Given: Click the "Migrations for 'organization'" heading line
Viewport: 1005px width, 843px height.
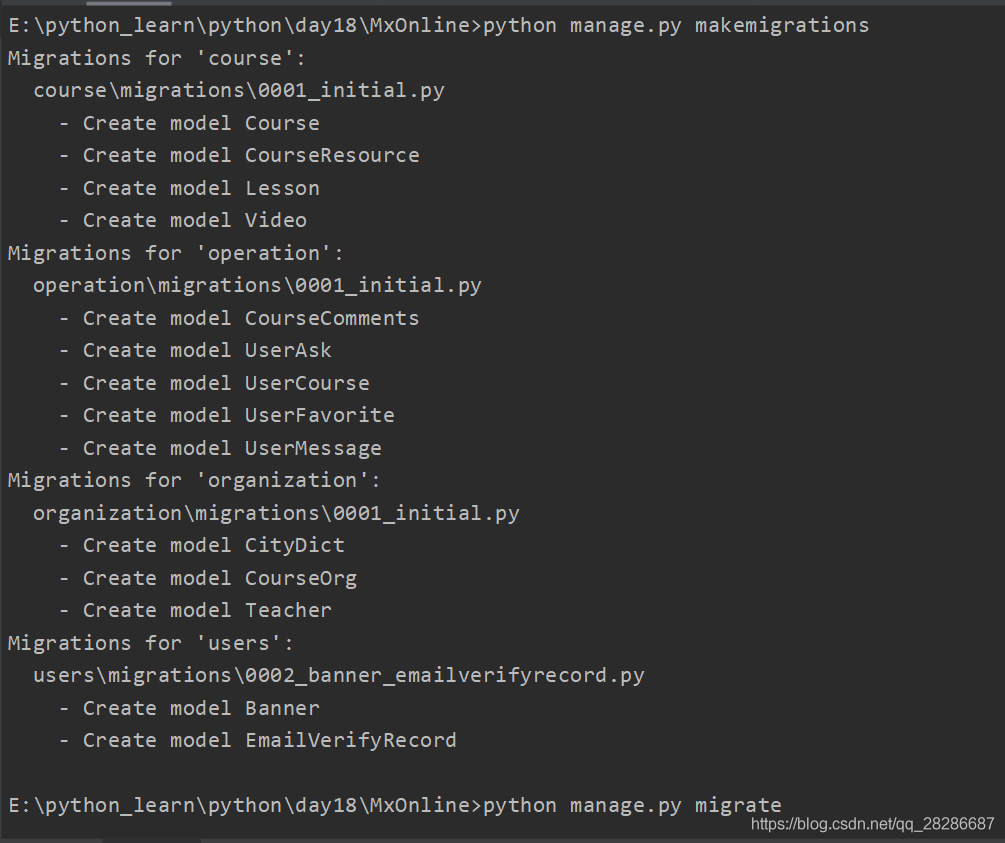Looking at the screenshot, I should point(194,480).
